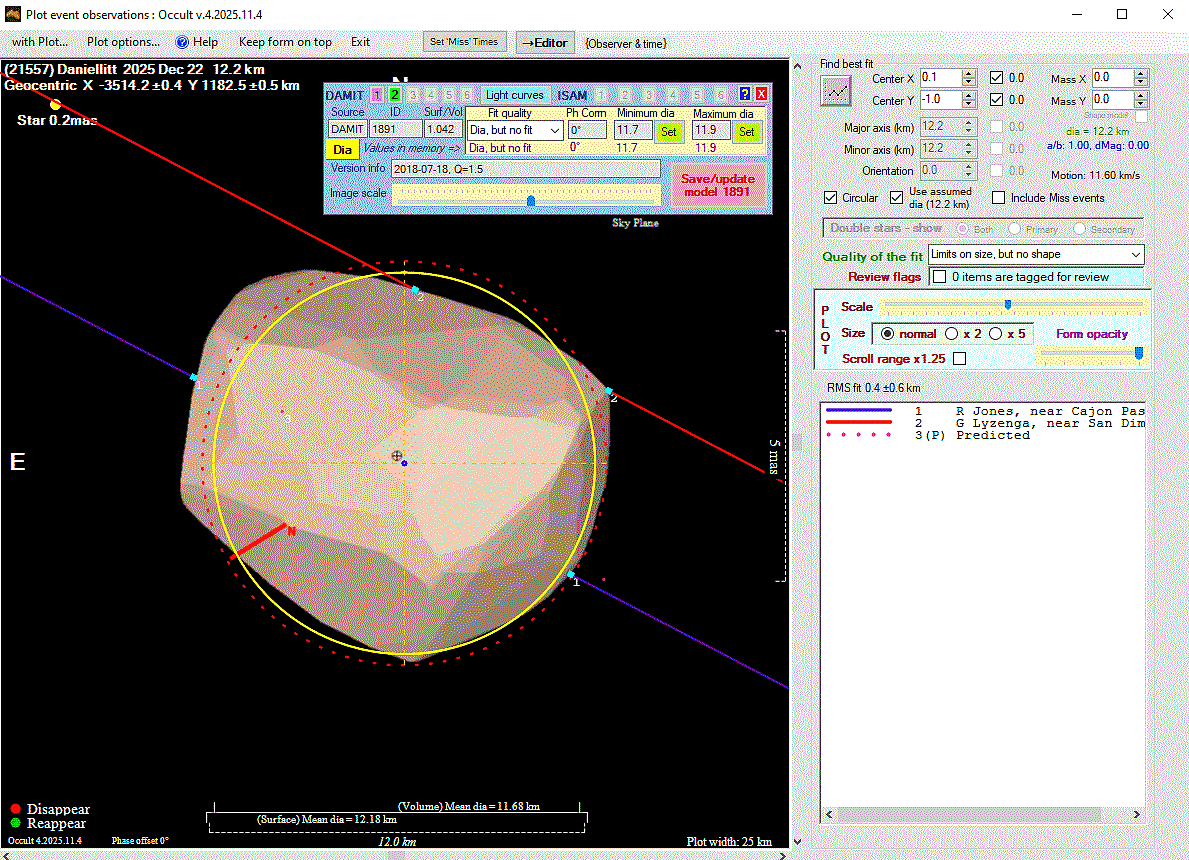Expand the Fit quality dropdown in DAMIT panel

click(x=555, y=131)
